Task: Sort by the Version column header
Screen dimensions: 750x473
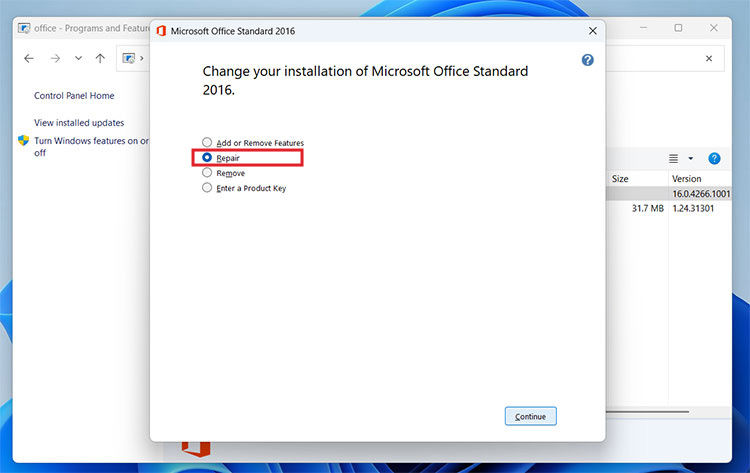Action: click(x=686, y=179)
